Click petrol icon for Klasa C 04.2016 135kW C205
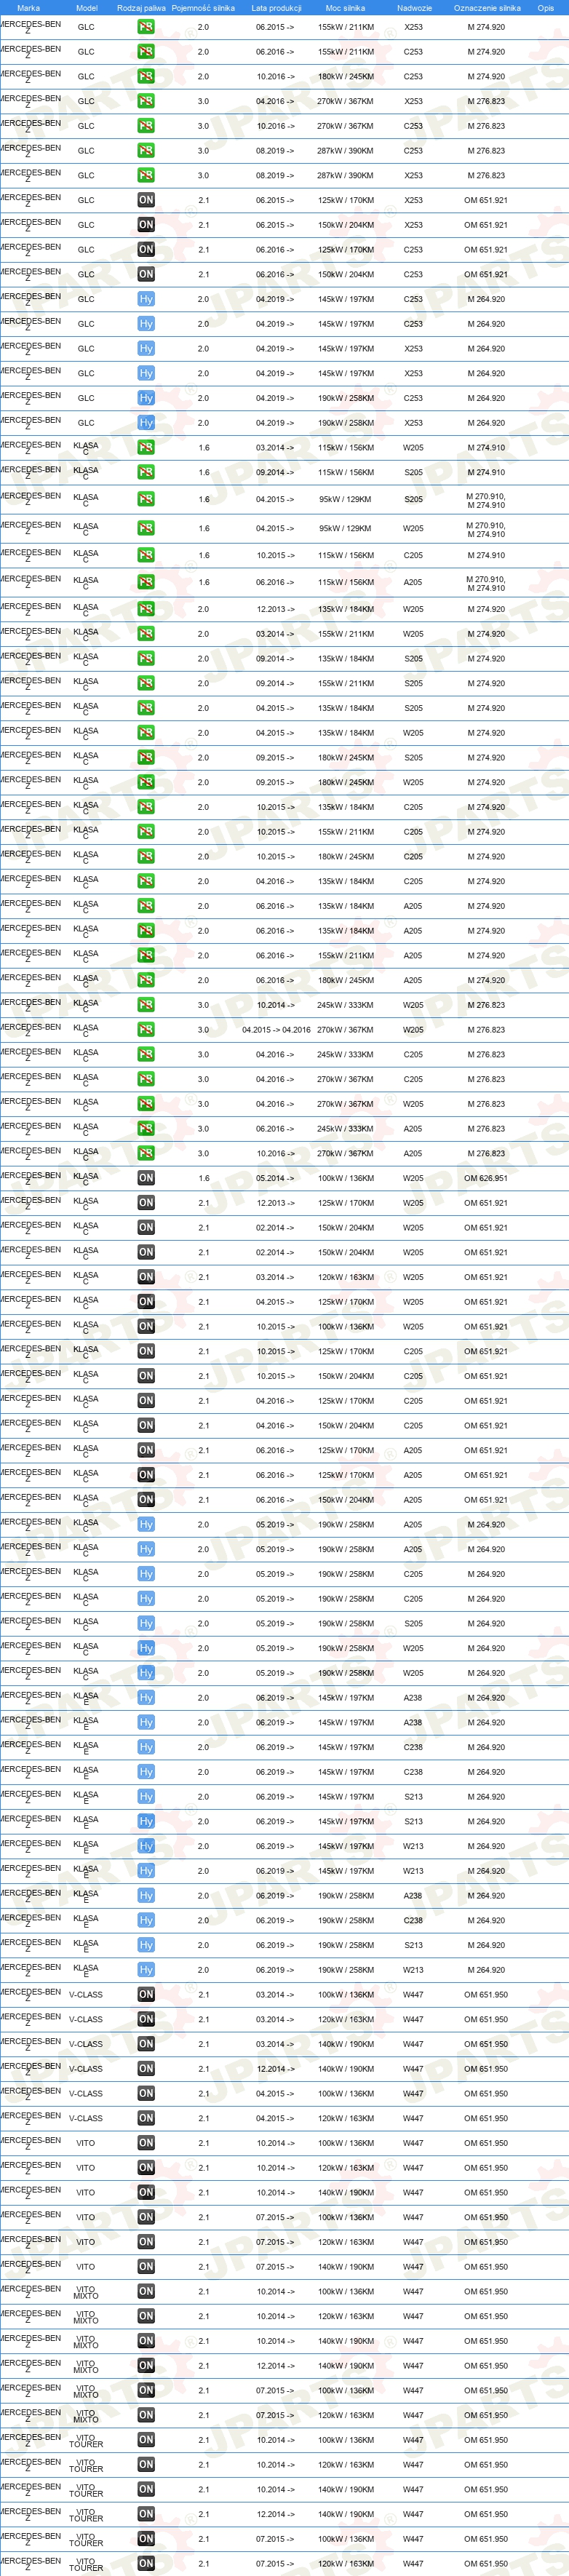This screenshot has width=569, height=2576. 146,881
